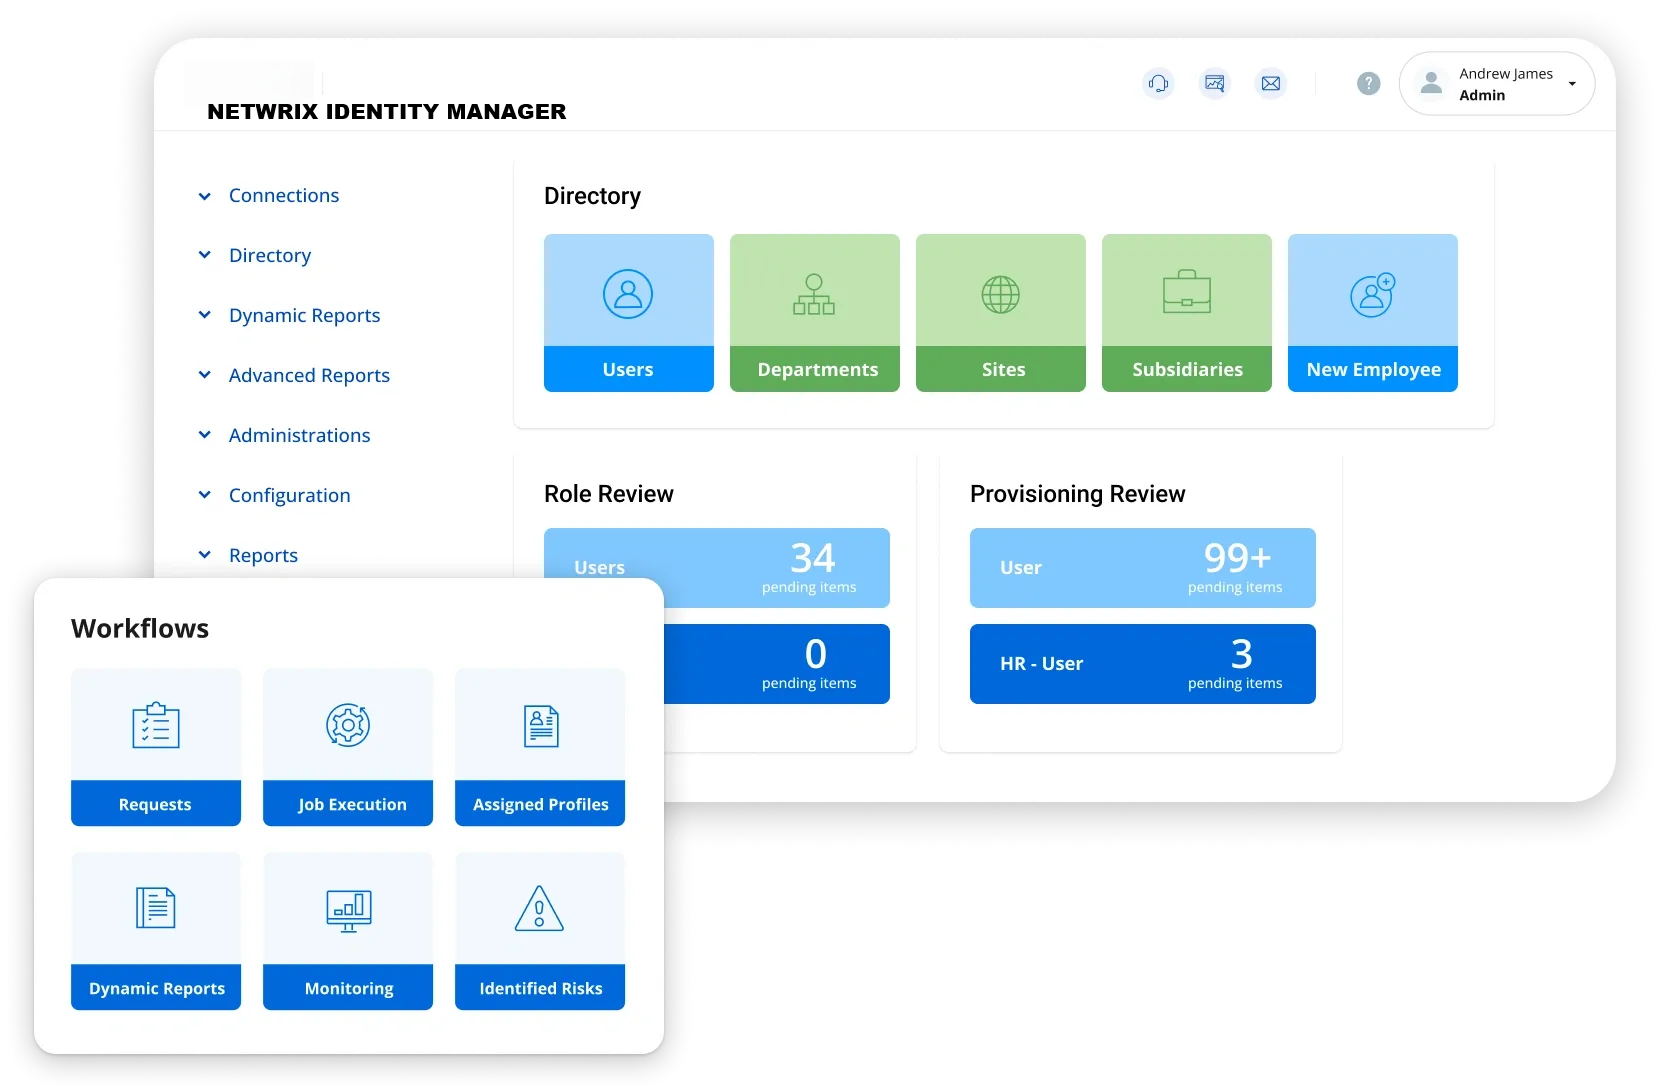Open Provisioning Review User 99+ pending items
This screenshot has width=1660, height=1092.
1143,568
